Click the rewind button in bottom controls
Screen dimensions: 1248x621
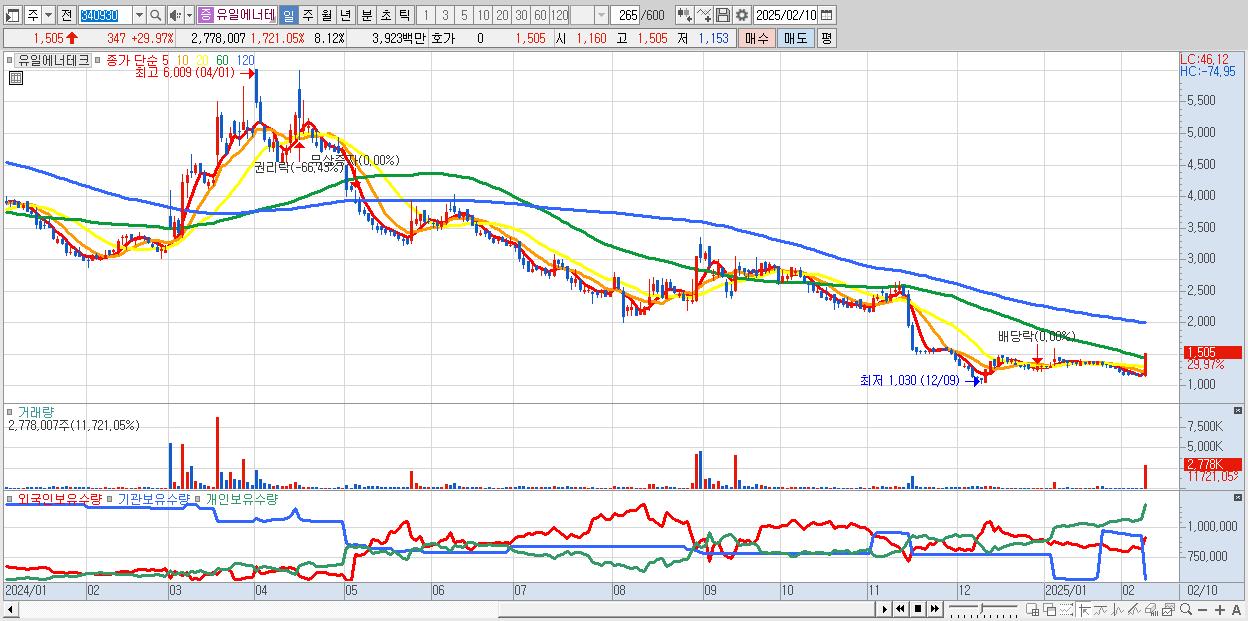point(900,609)
